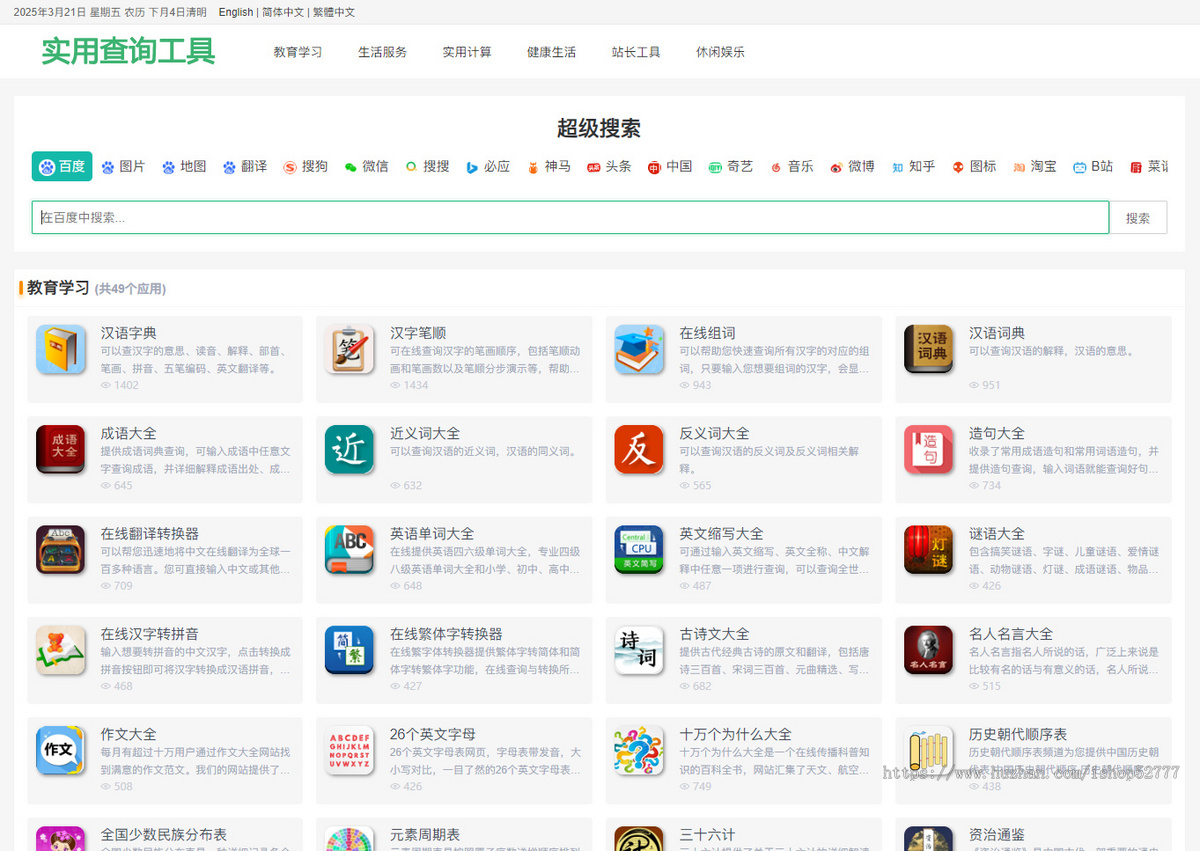Screen dimensions: 1200x851
Task: Open the 汉语字典 dictionary app icon
Action: [61, 350]
